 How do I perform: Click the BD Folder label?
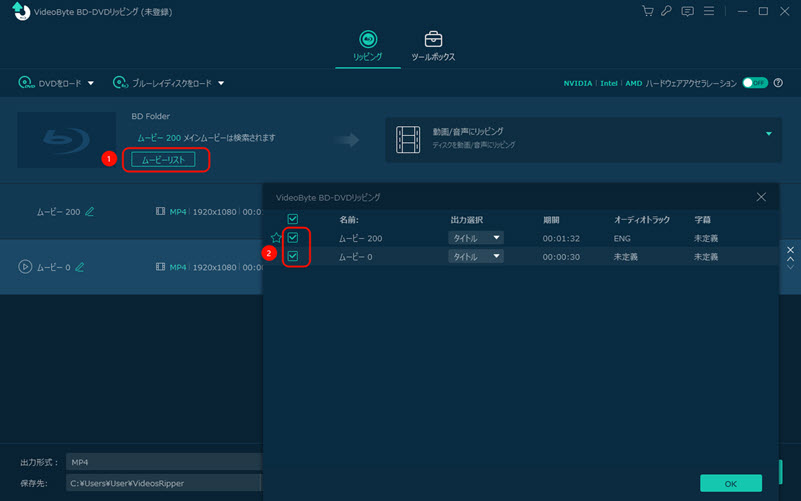click(150, 116)
